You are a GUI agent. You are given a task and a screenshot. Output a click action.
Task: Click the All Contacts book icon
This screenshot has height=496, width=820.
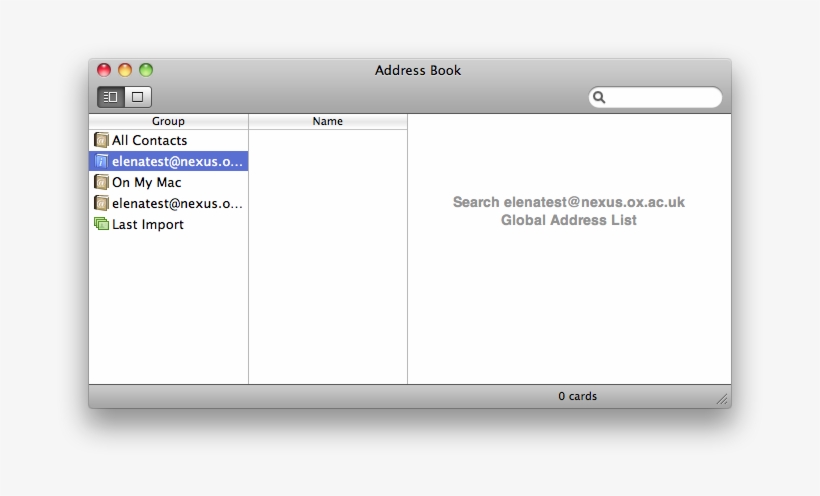(101, 140)
